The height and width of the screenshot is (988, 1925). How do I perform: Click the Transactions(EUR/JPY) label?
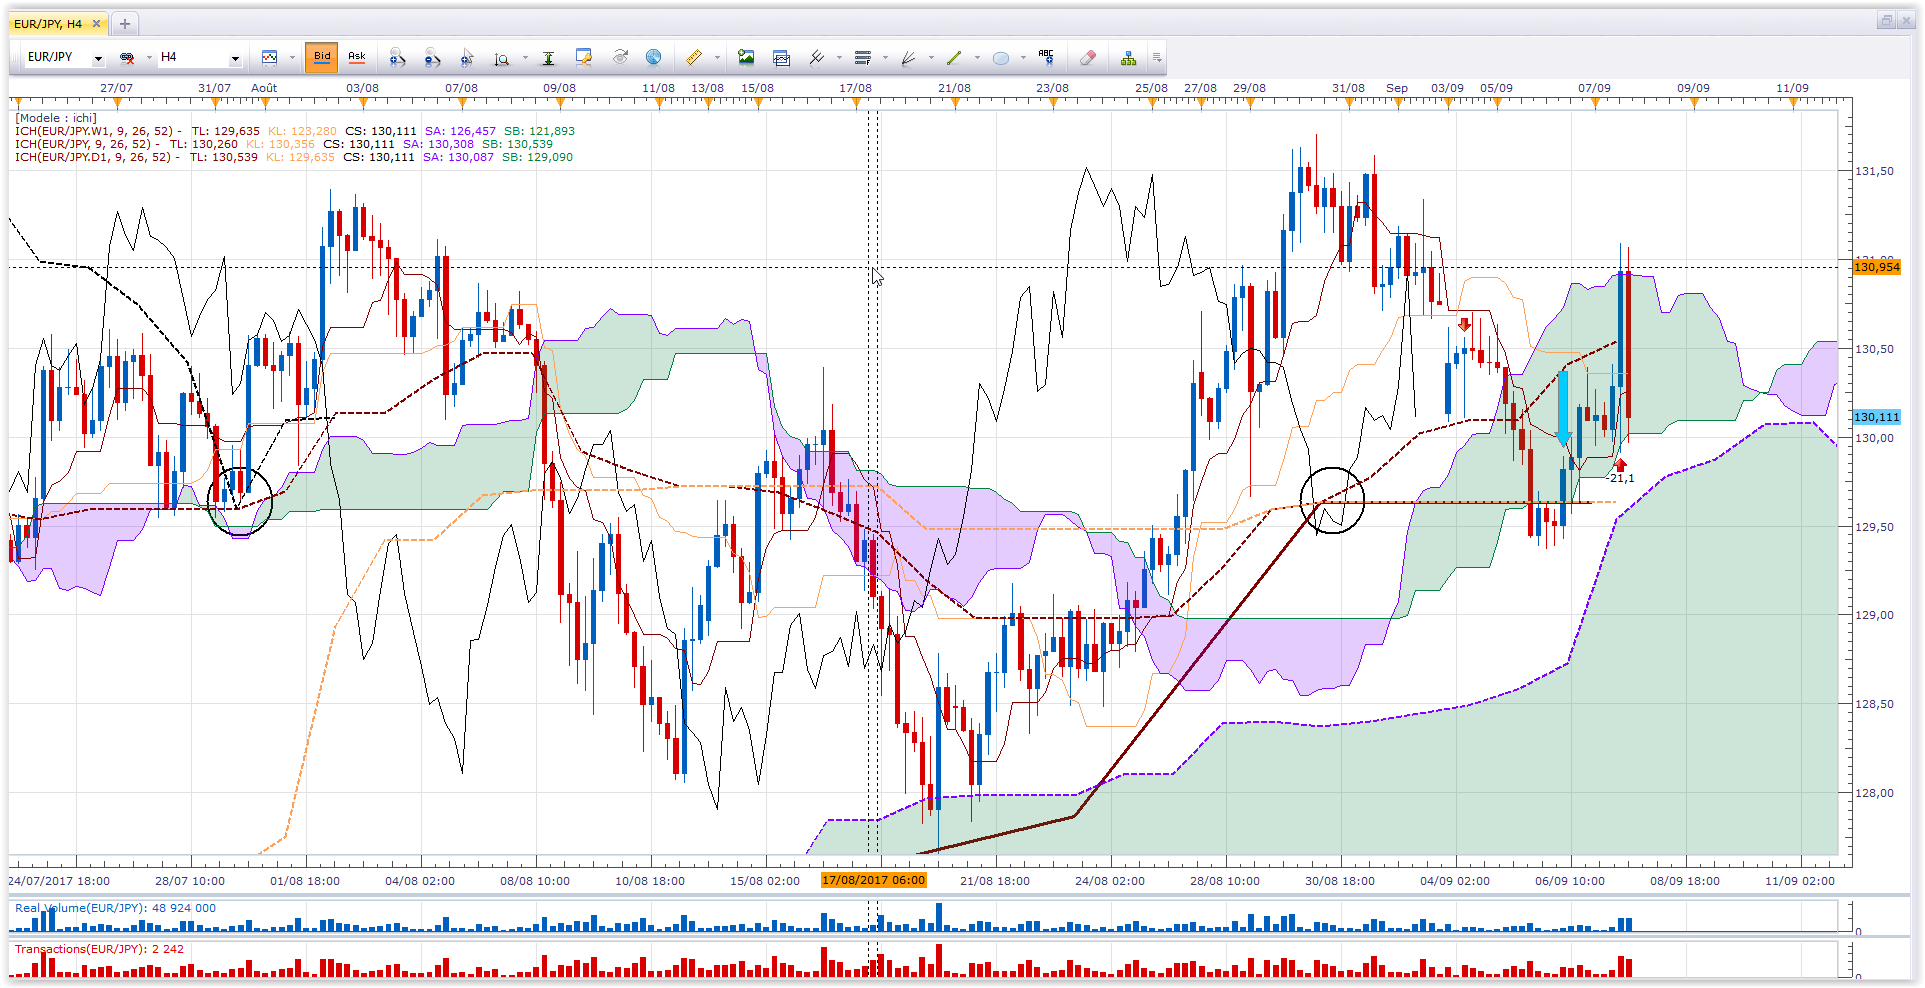click(79, 949)
